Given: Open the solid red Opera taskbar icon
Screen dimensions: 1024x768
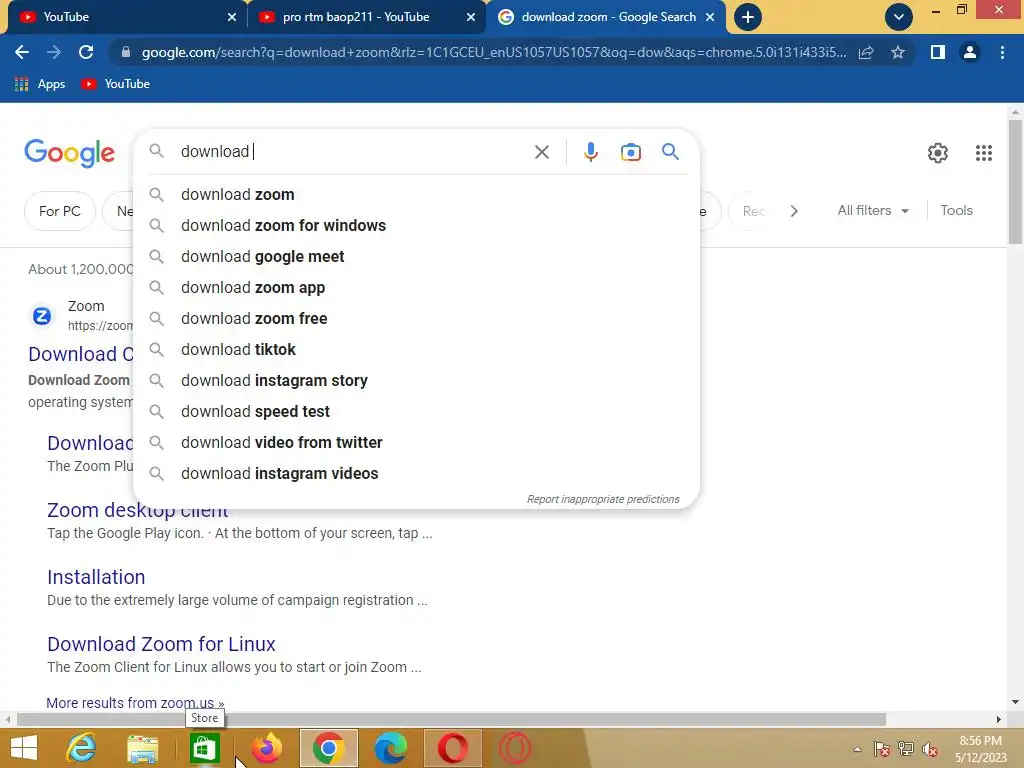Looking at the screenshot, I should coord(453,748).
